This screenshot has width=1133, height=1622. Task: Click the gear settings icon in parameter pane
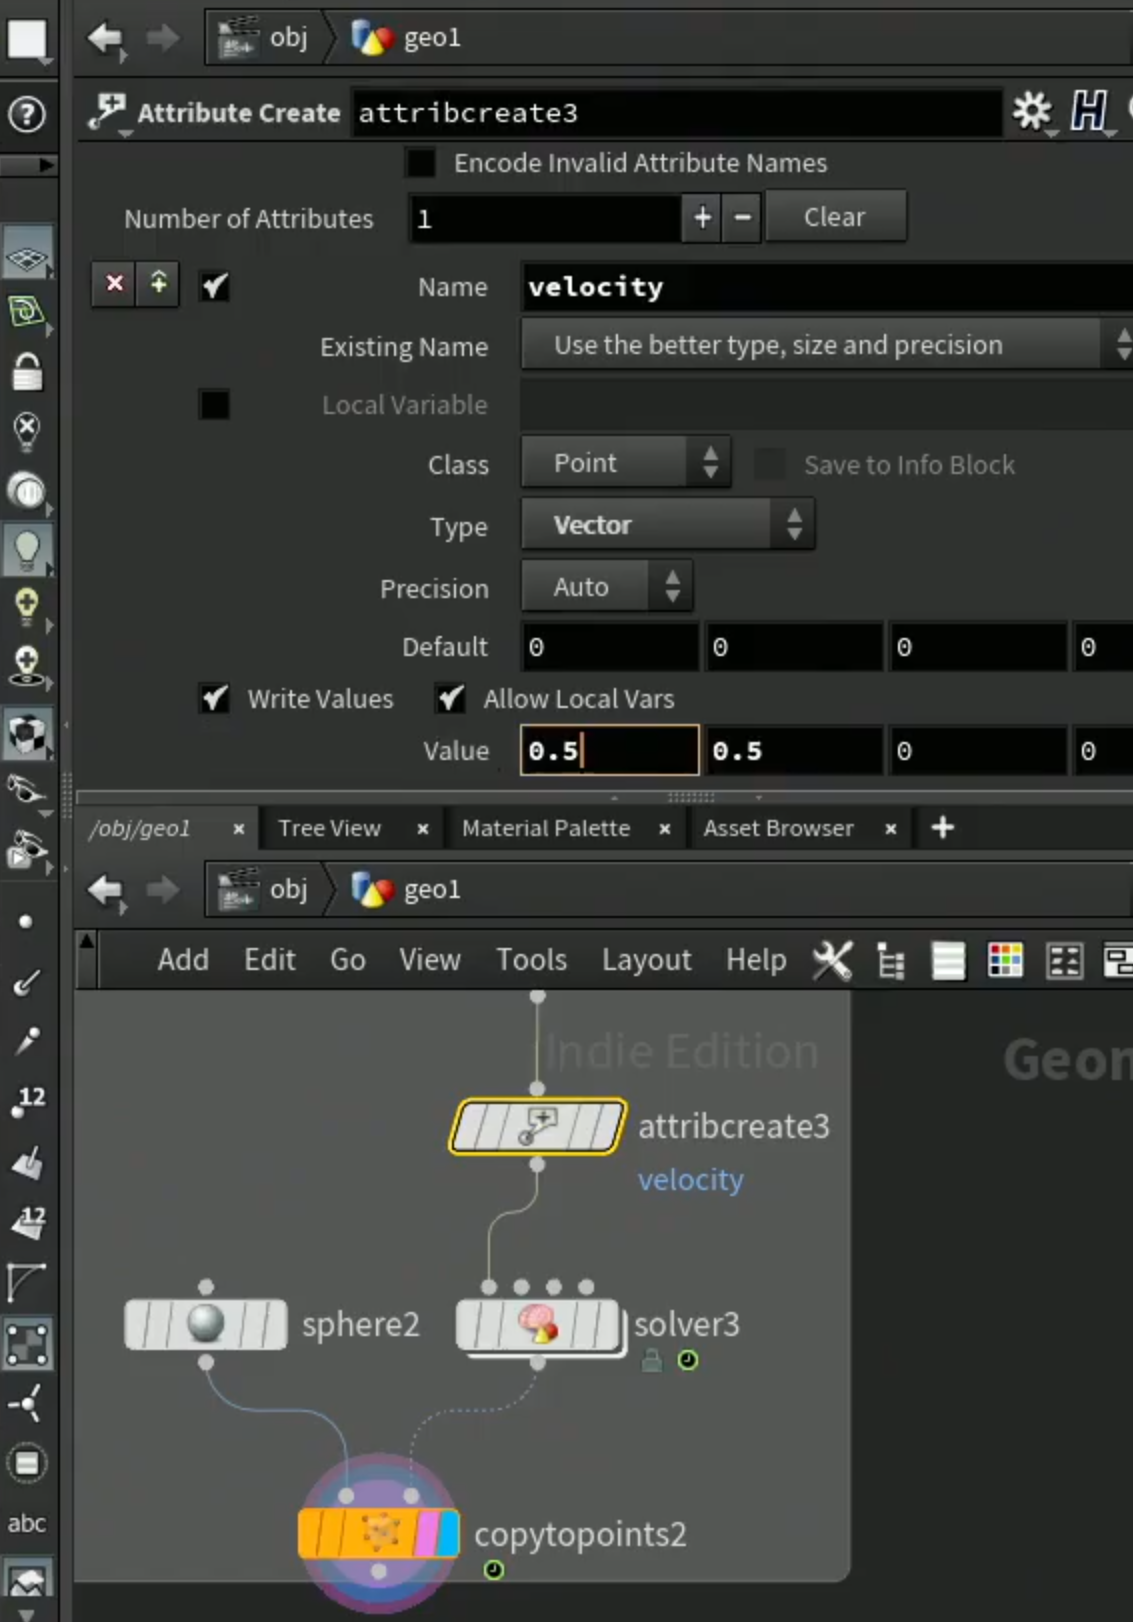coord(1031,111)
